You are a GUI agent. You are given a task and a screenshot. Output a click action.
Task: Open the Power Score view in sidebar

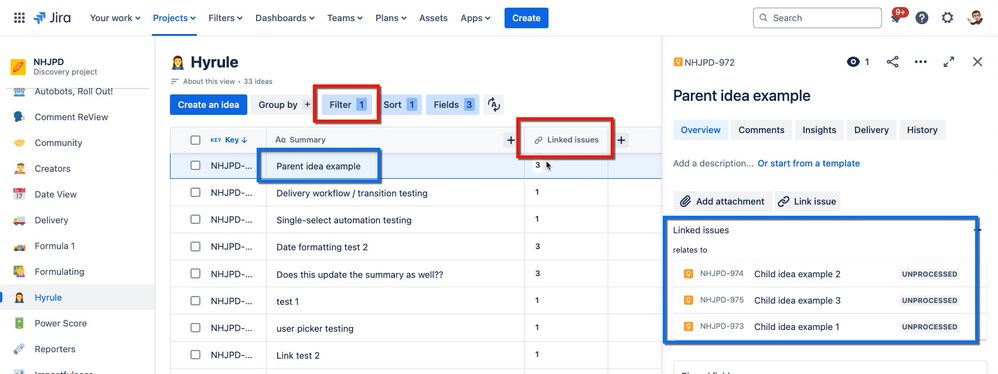60,323
